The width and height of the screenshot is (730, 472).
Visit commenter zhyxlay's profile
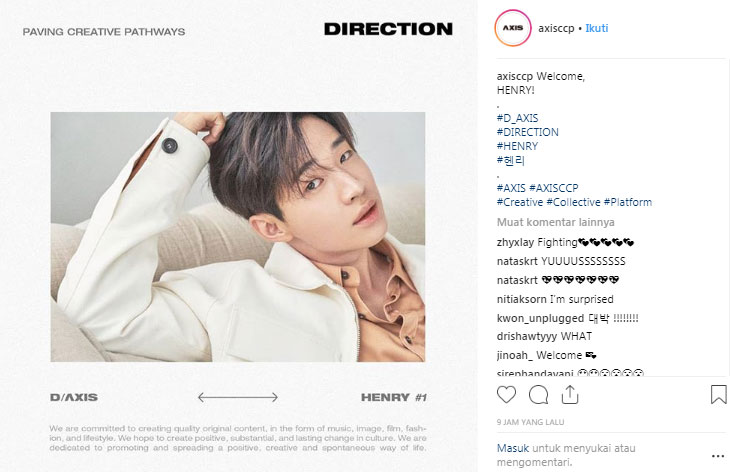(515, 243)
